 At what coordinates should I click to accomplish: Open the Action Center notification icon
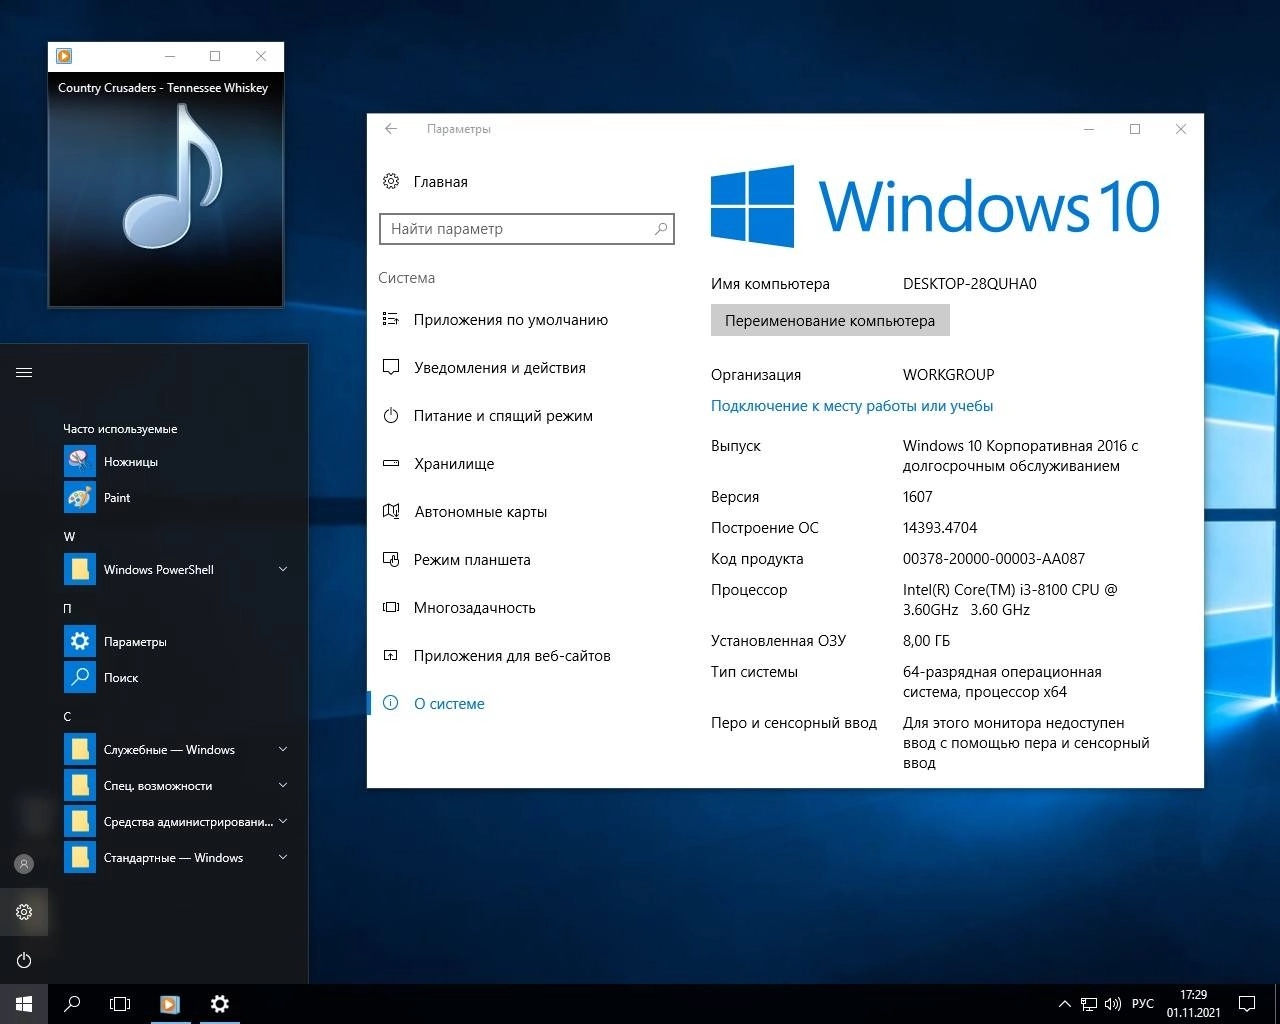click(1247, 1003)
